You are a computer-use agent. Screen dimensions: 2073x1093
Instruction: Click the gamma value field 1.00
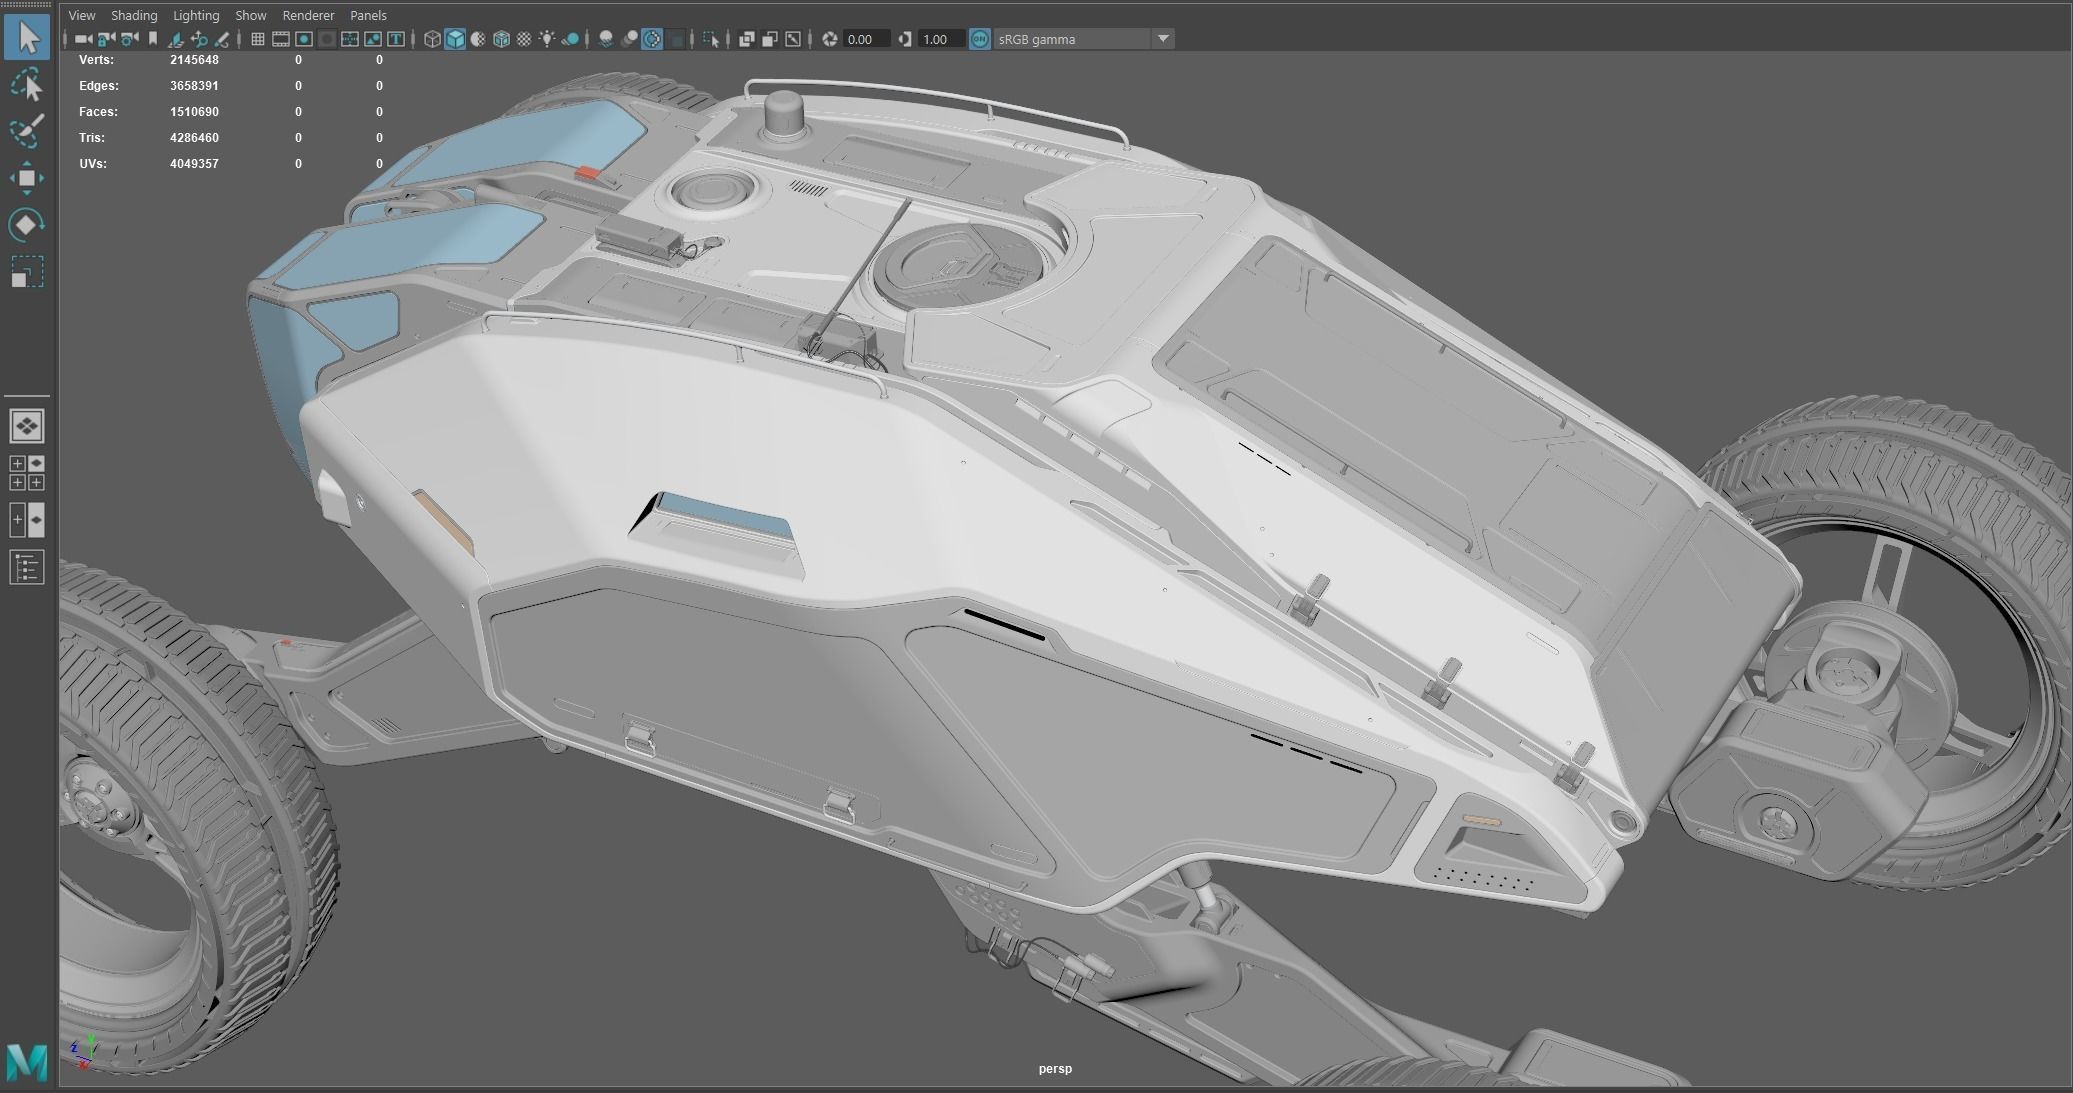click(x=940, y=39)
